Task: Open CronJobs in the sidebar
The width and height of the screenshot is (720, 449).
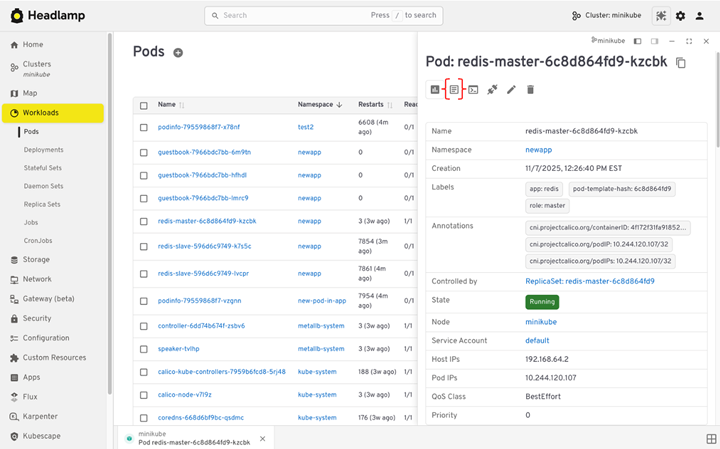Action: [38, 241]
